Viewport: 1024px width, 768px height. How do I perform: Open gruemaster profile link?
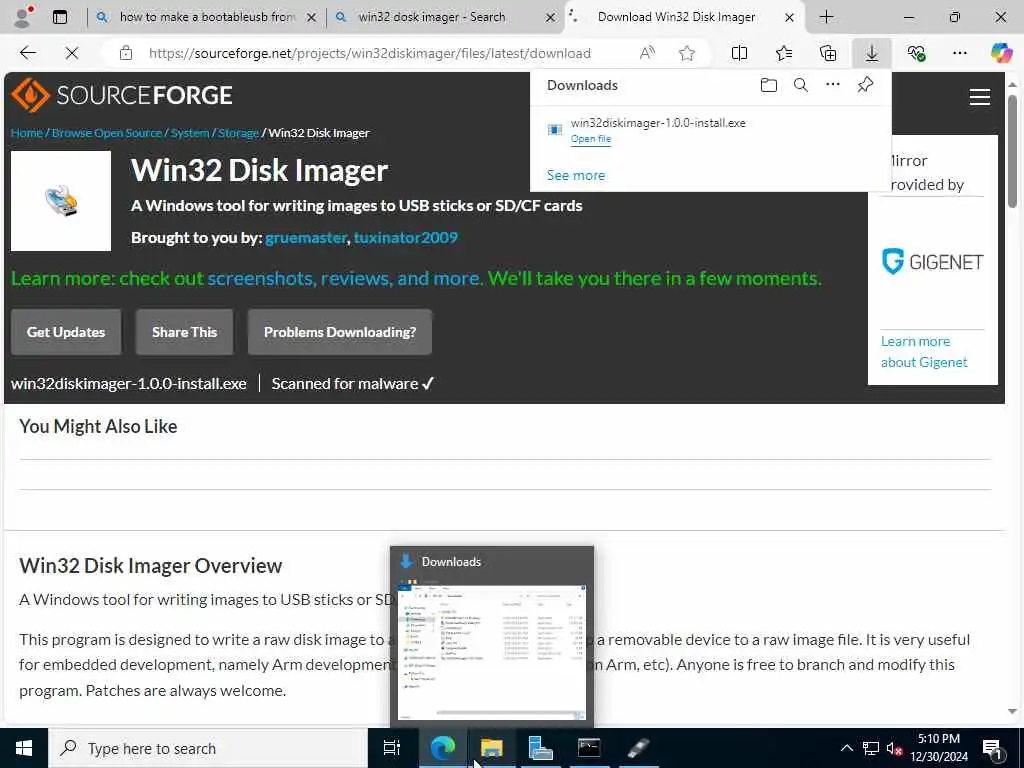306,238
